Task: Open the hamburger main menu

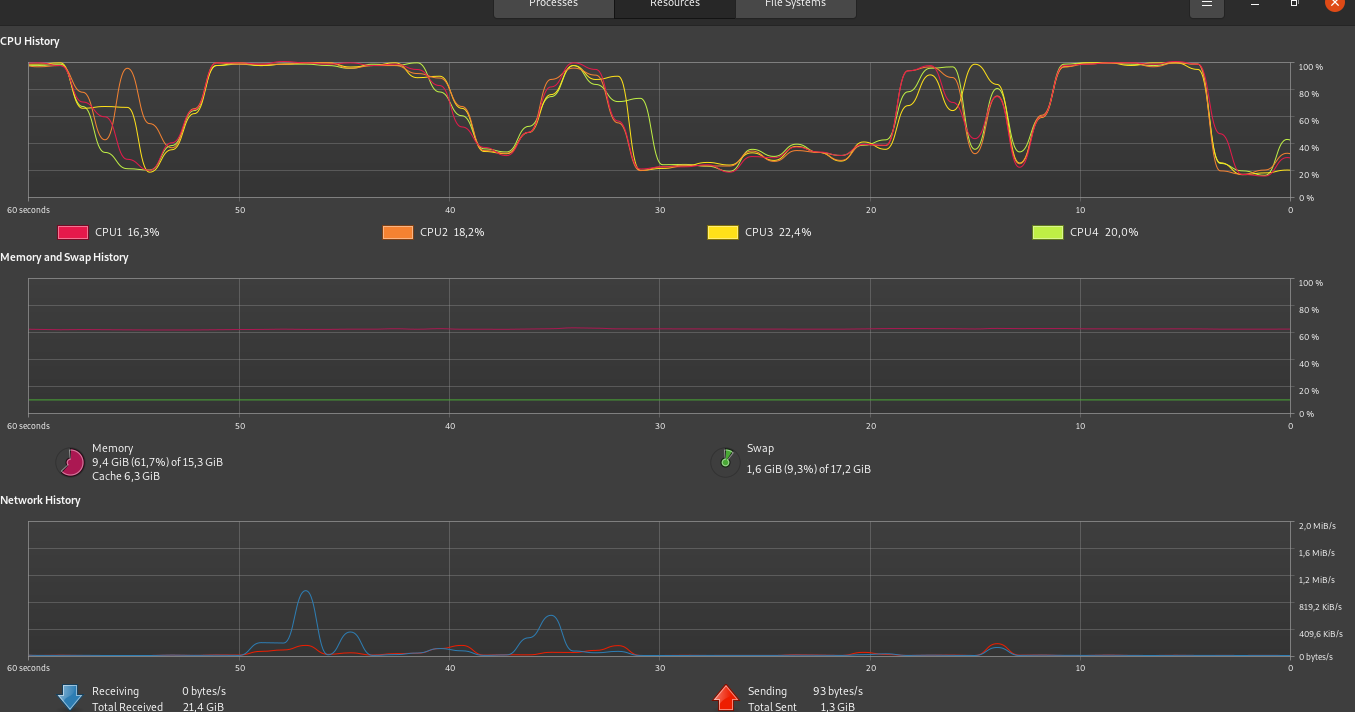Action: (1206, 6)
